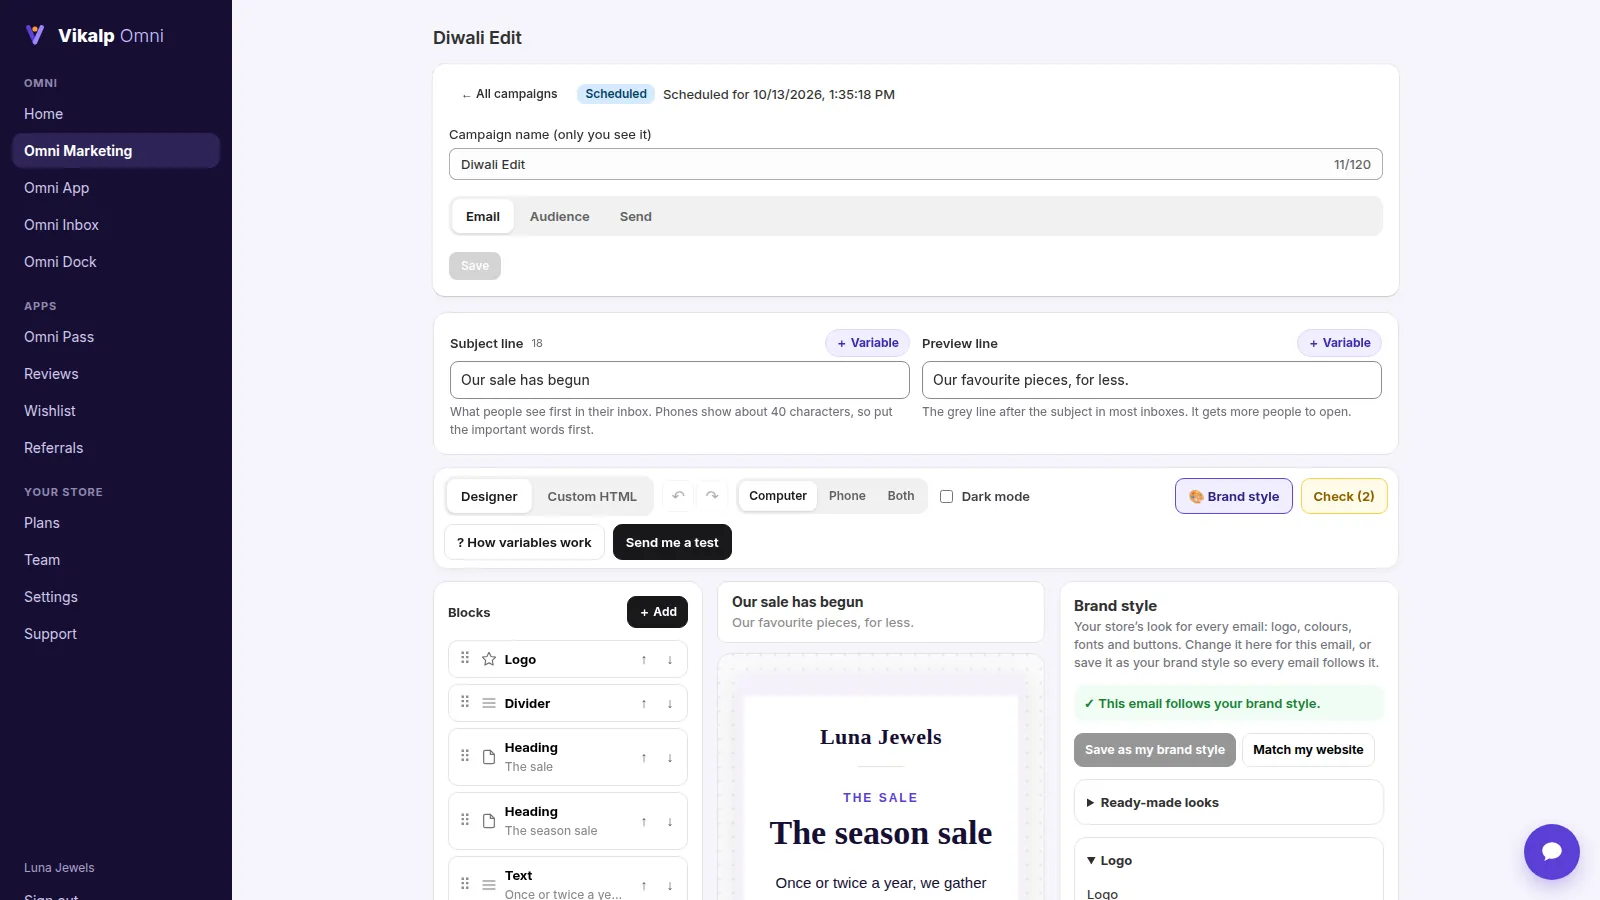
Task: Grab the Logo block drag handle
Action: 465,658
